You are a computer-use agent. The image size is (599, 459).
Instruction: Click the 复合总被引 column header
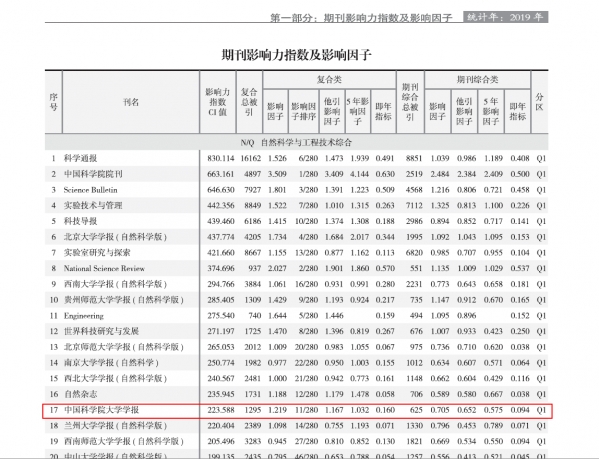coord(249,102)
